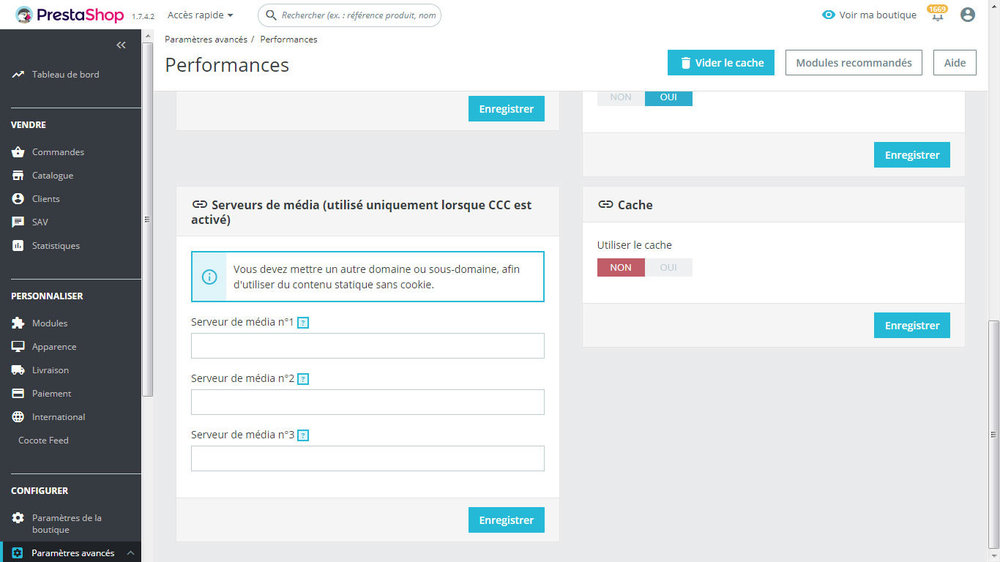This screenshot has height=562, width=1000.
Task: Open the Paiement menu item
Action: coord(52,394)
